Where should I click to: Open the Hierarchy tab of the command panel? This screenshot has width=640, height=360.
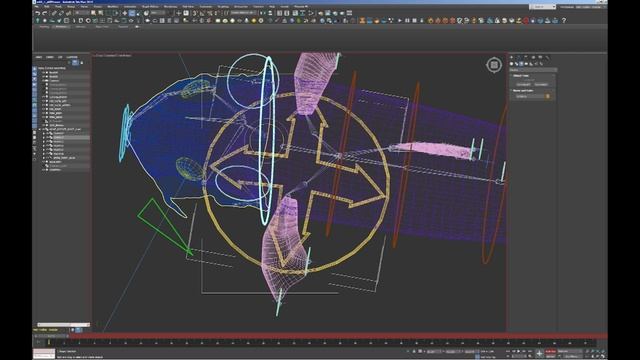tap(526, 58)
